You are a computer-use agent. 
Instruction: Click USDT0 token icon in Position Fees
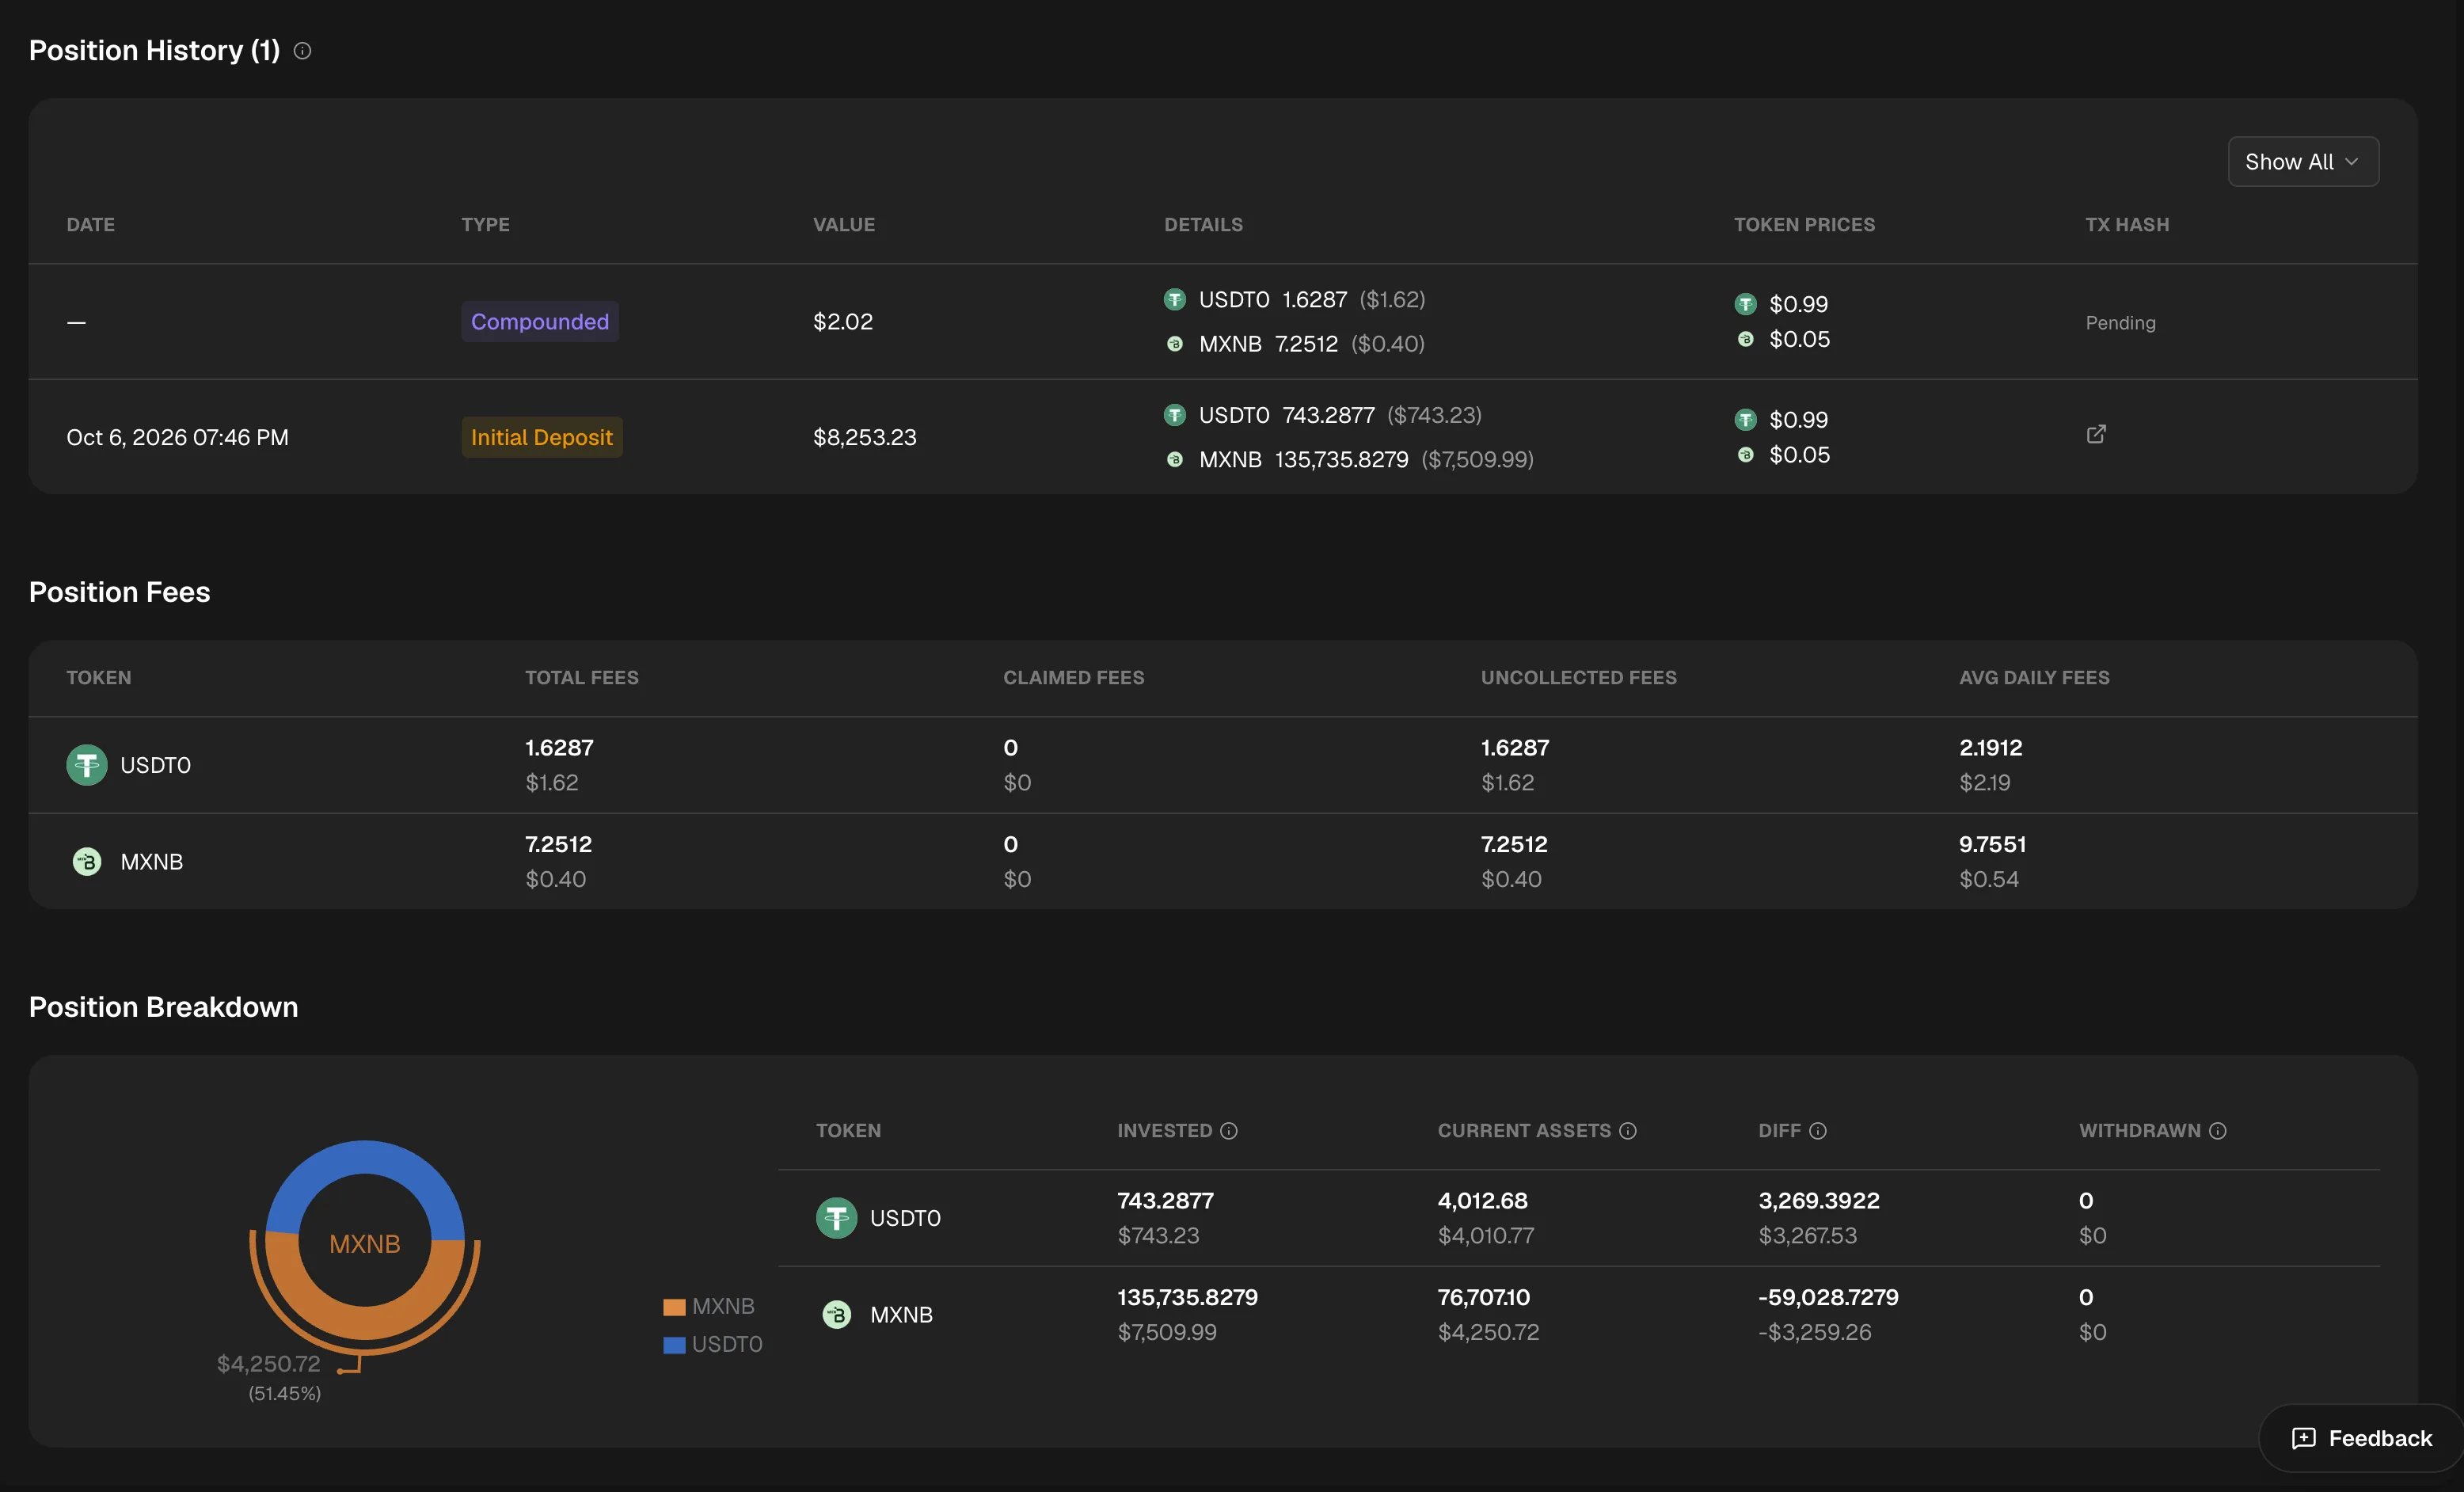tap(87, 765)
